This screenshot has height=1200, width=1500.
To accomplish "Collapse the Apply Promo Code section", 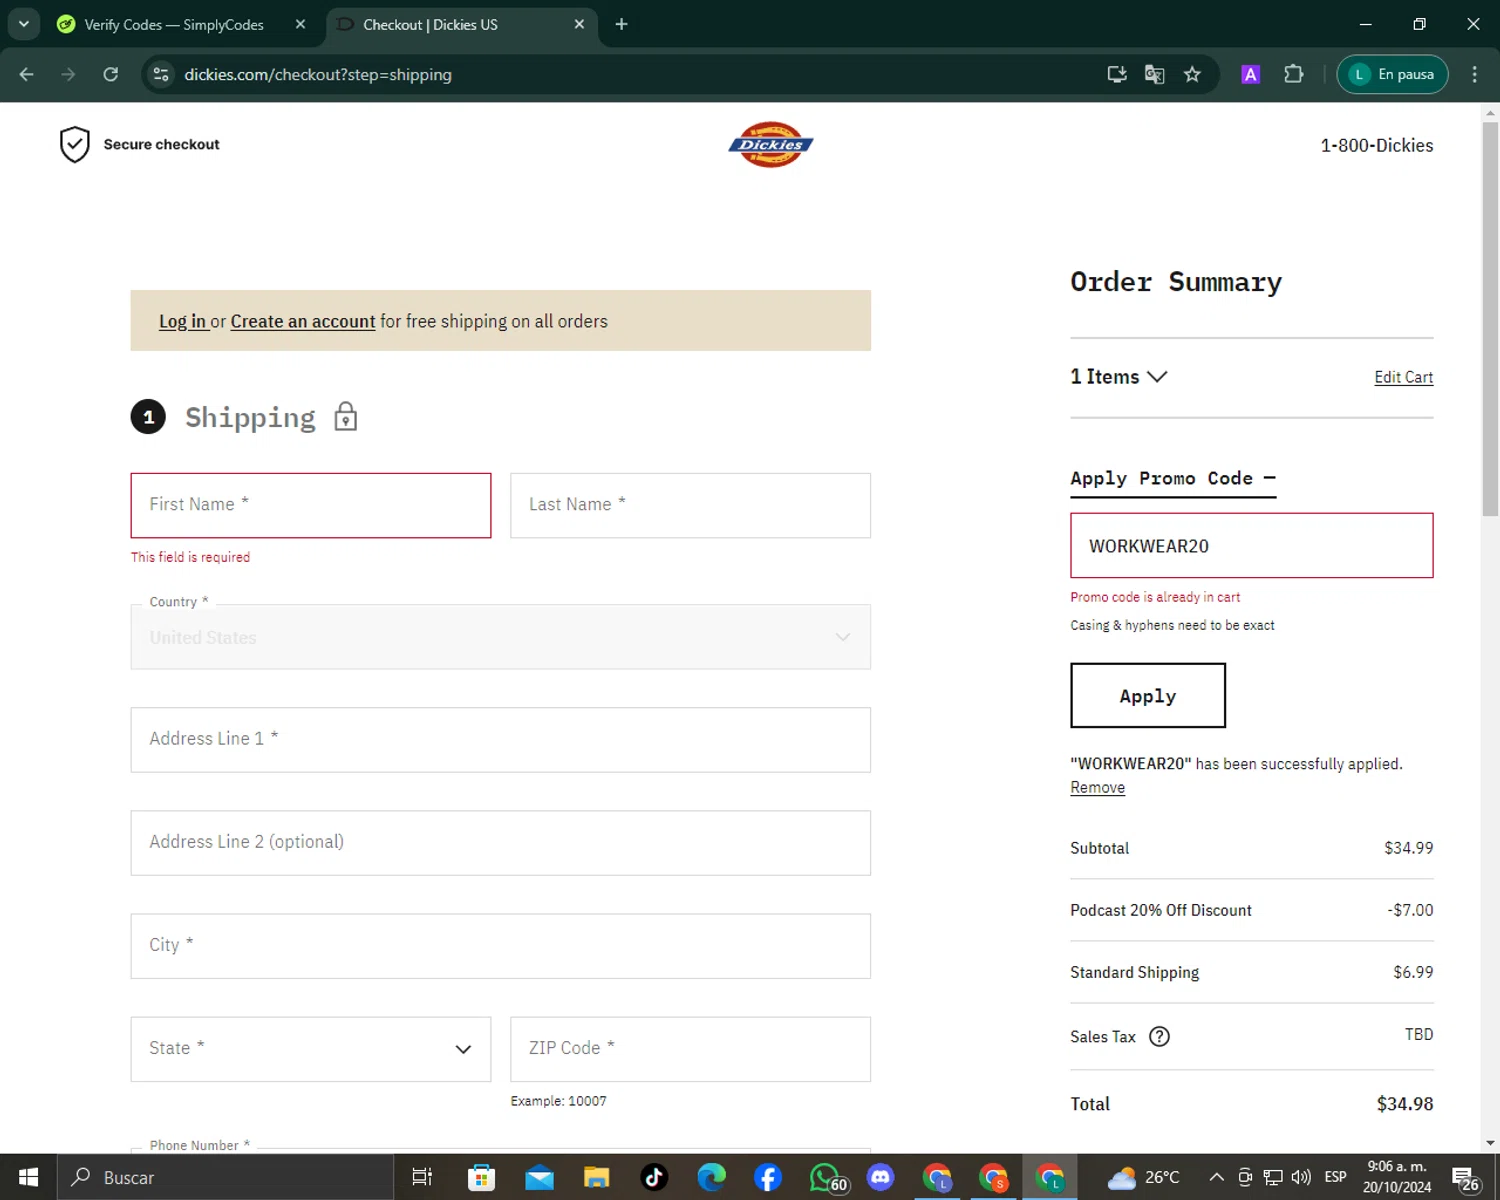I will (x=1173, y=478).
